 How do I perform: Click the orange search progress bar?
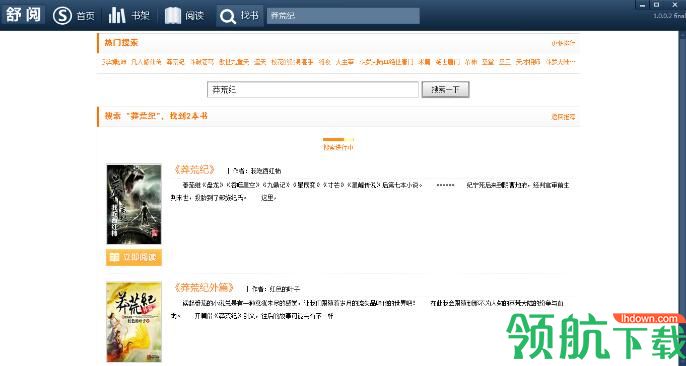338,139
